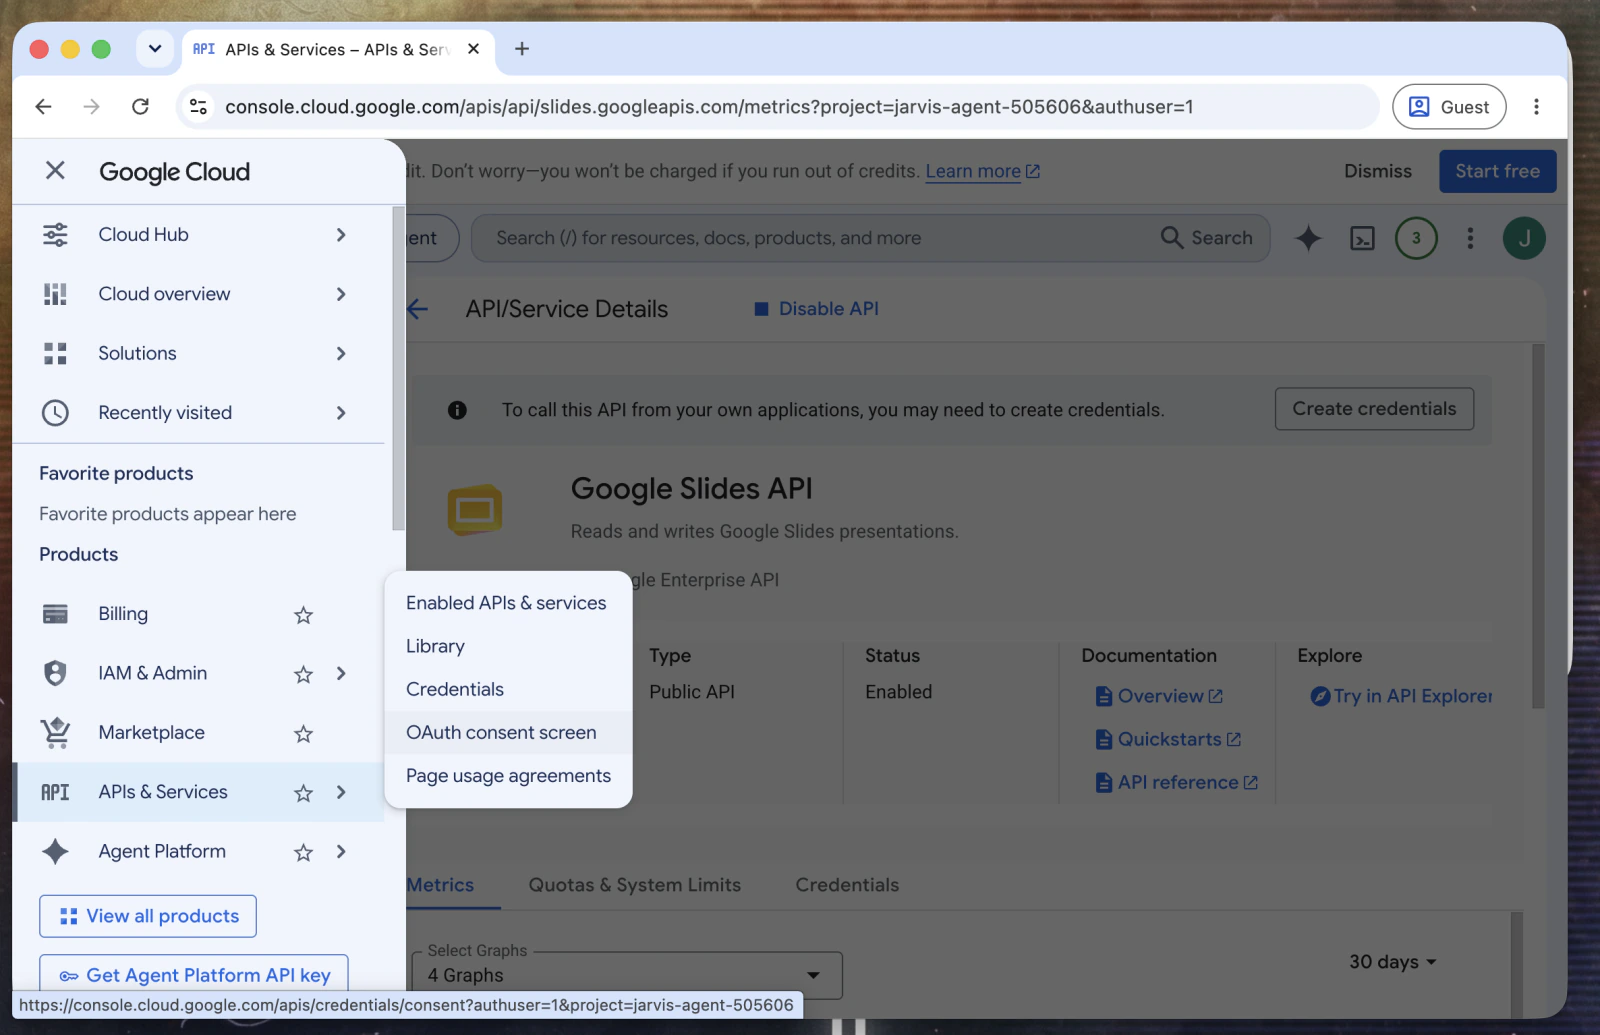Open the Cloud Hub icon
Image resolution: width=1600 pixels, height=1035 pixels.
(x=55, y=235)
